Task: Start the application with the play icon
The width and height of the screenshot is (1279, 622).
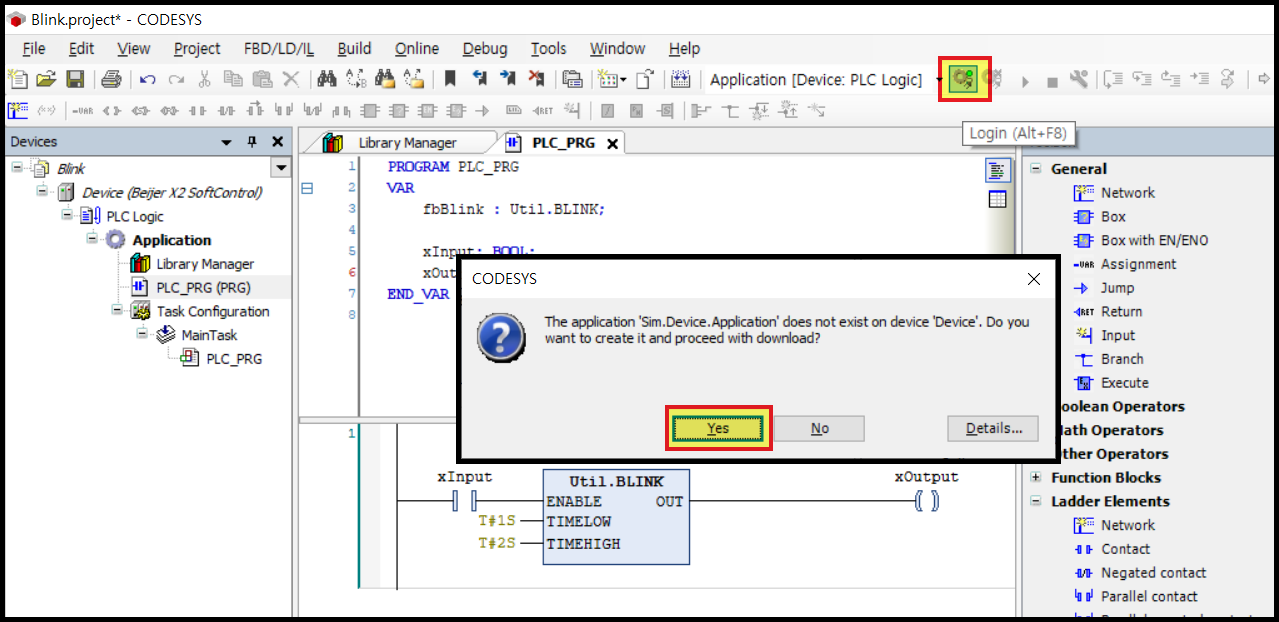Action: click(1025, 81)
